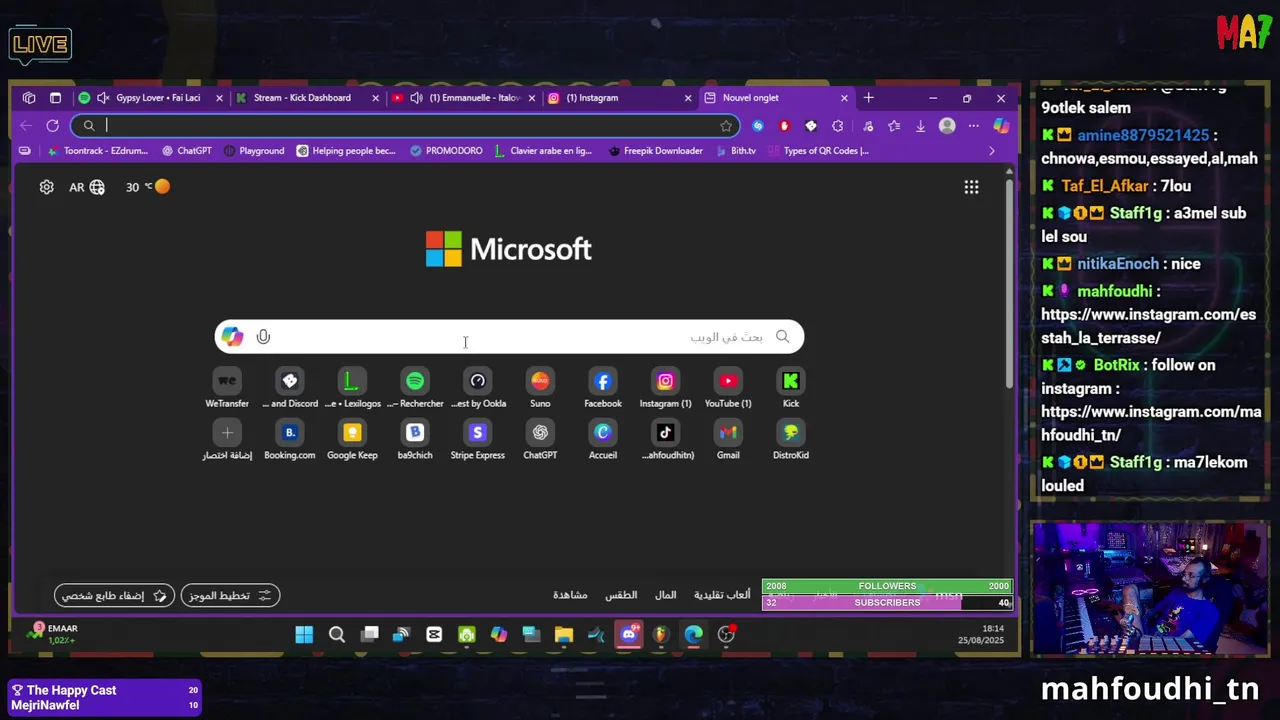Open the Bith.tv bookmark
This screenshot has width=1280, height=720.
[x=735, y=151]
